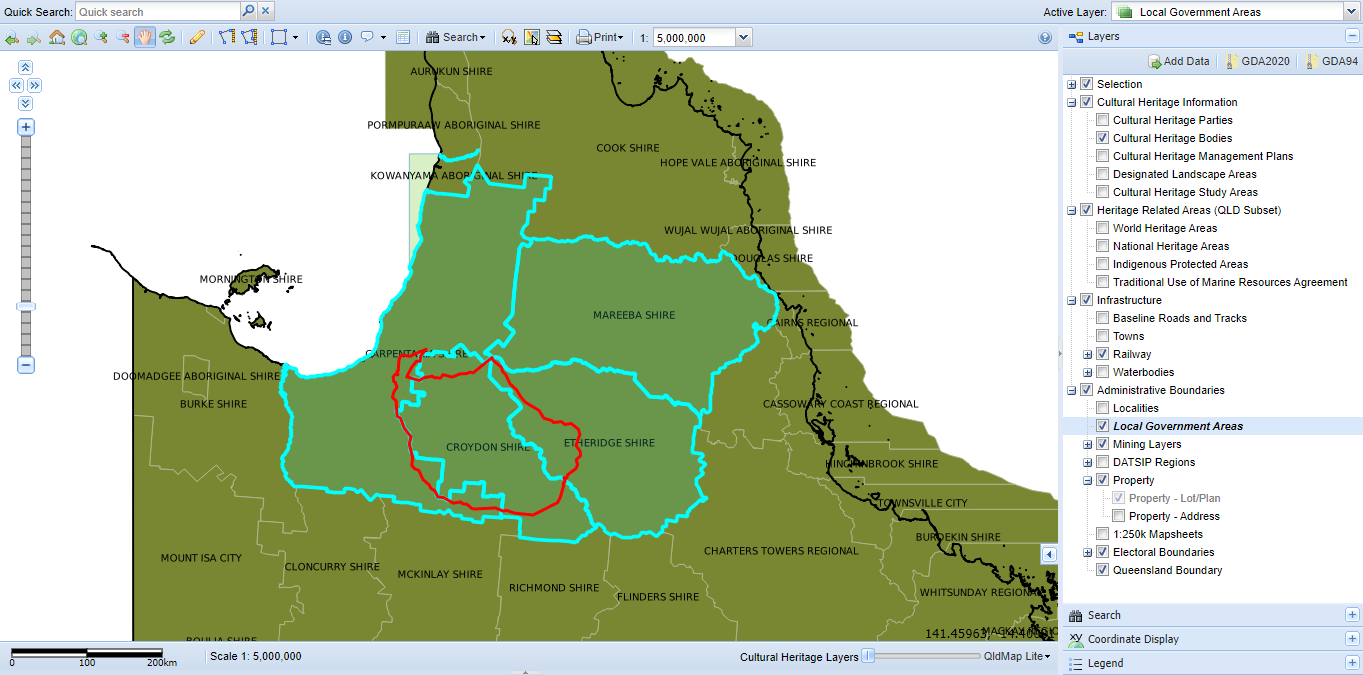Image resolution: width=1363 pixels, height=675 pixels.
Task: Click into the Quick search field
Action: pyautogui.click(x=158, y=11)
